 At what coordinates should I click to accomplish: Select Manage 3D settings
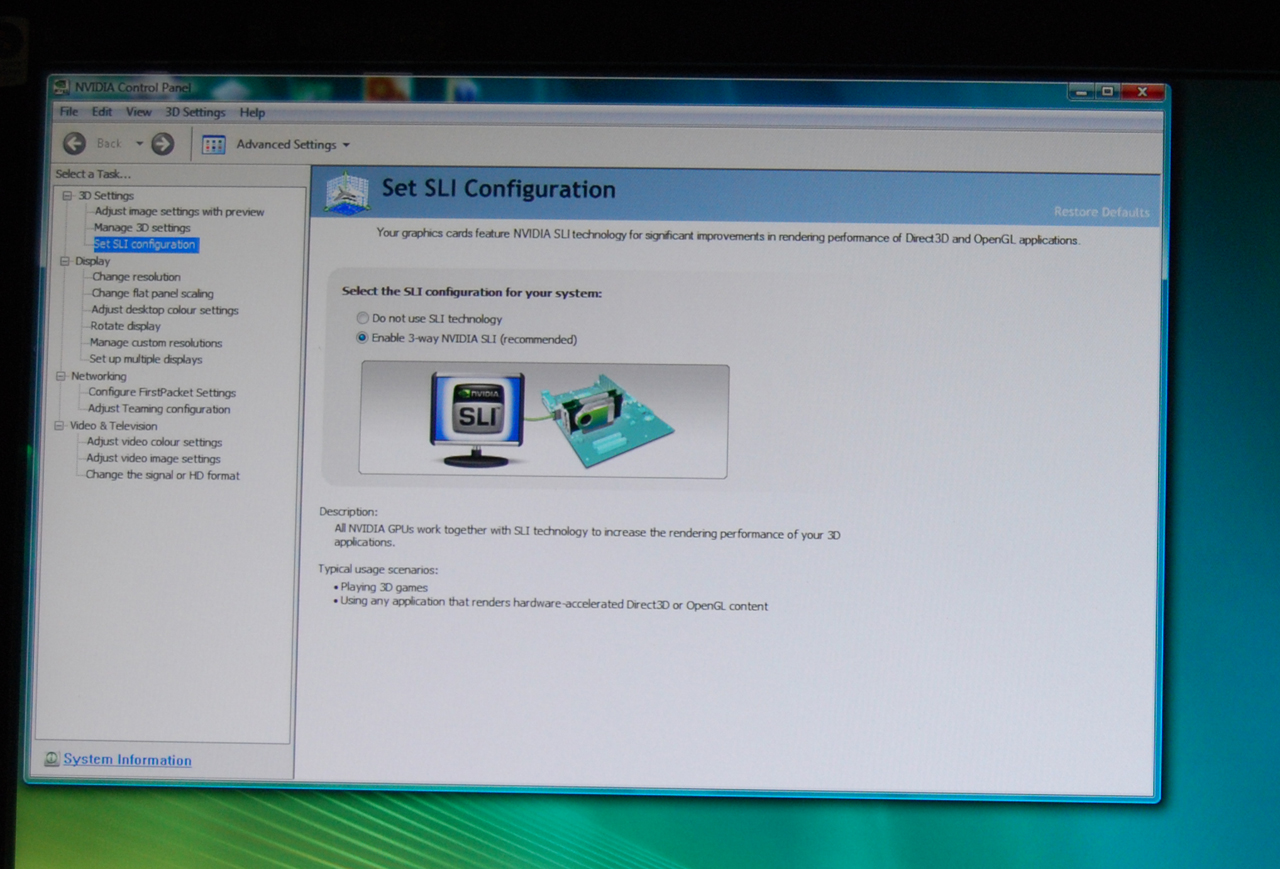tap(142, 228)
